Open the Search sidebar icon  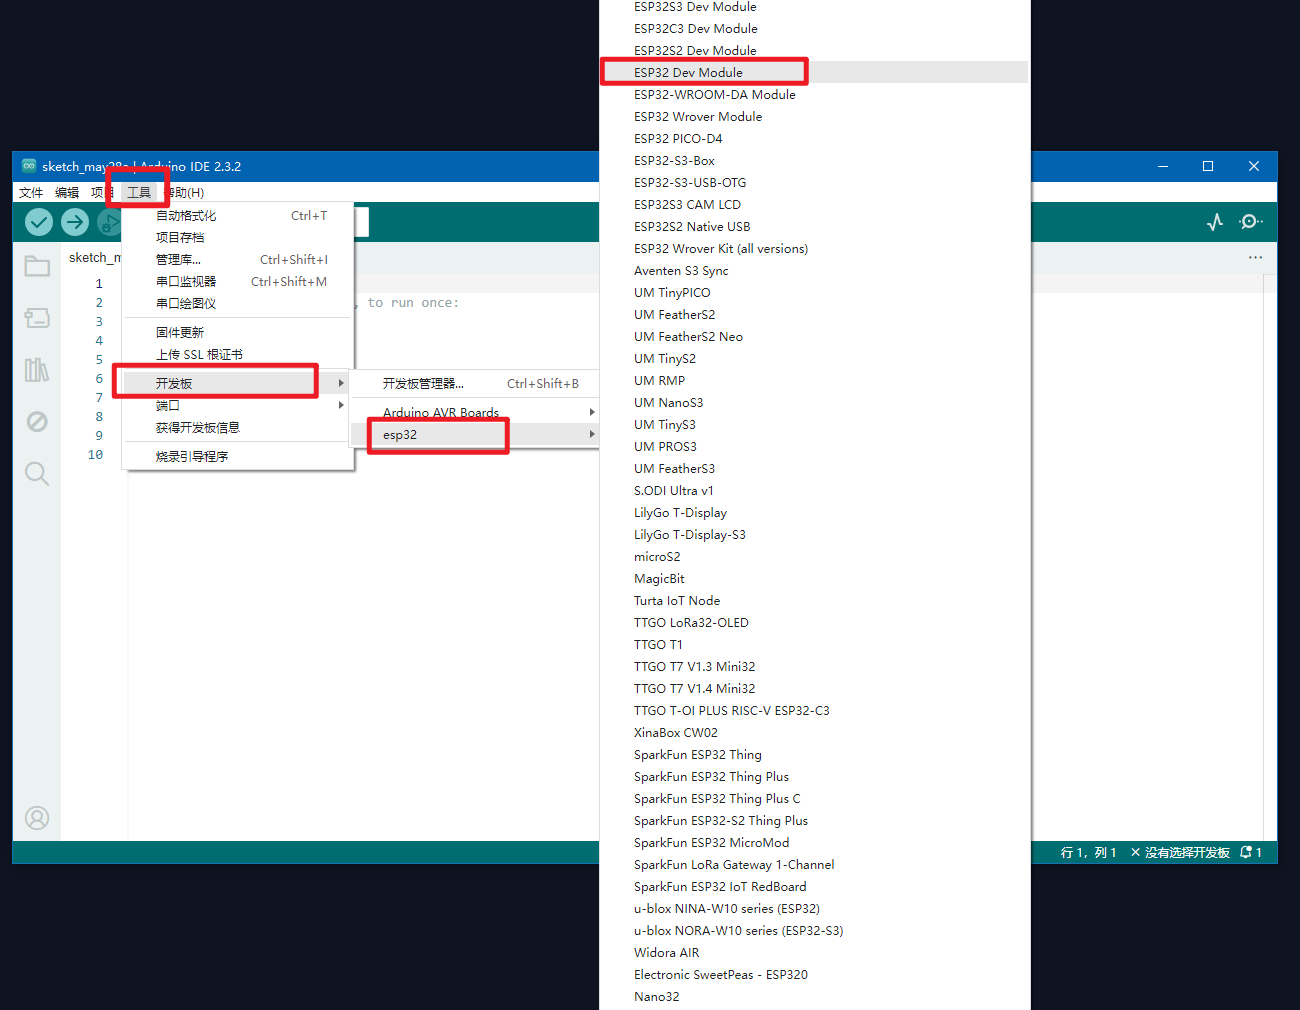tap(37, 473)
